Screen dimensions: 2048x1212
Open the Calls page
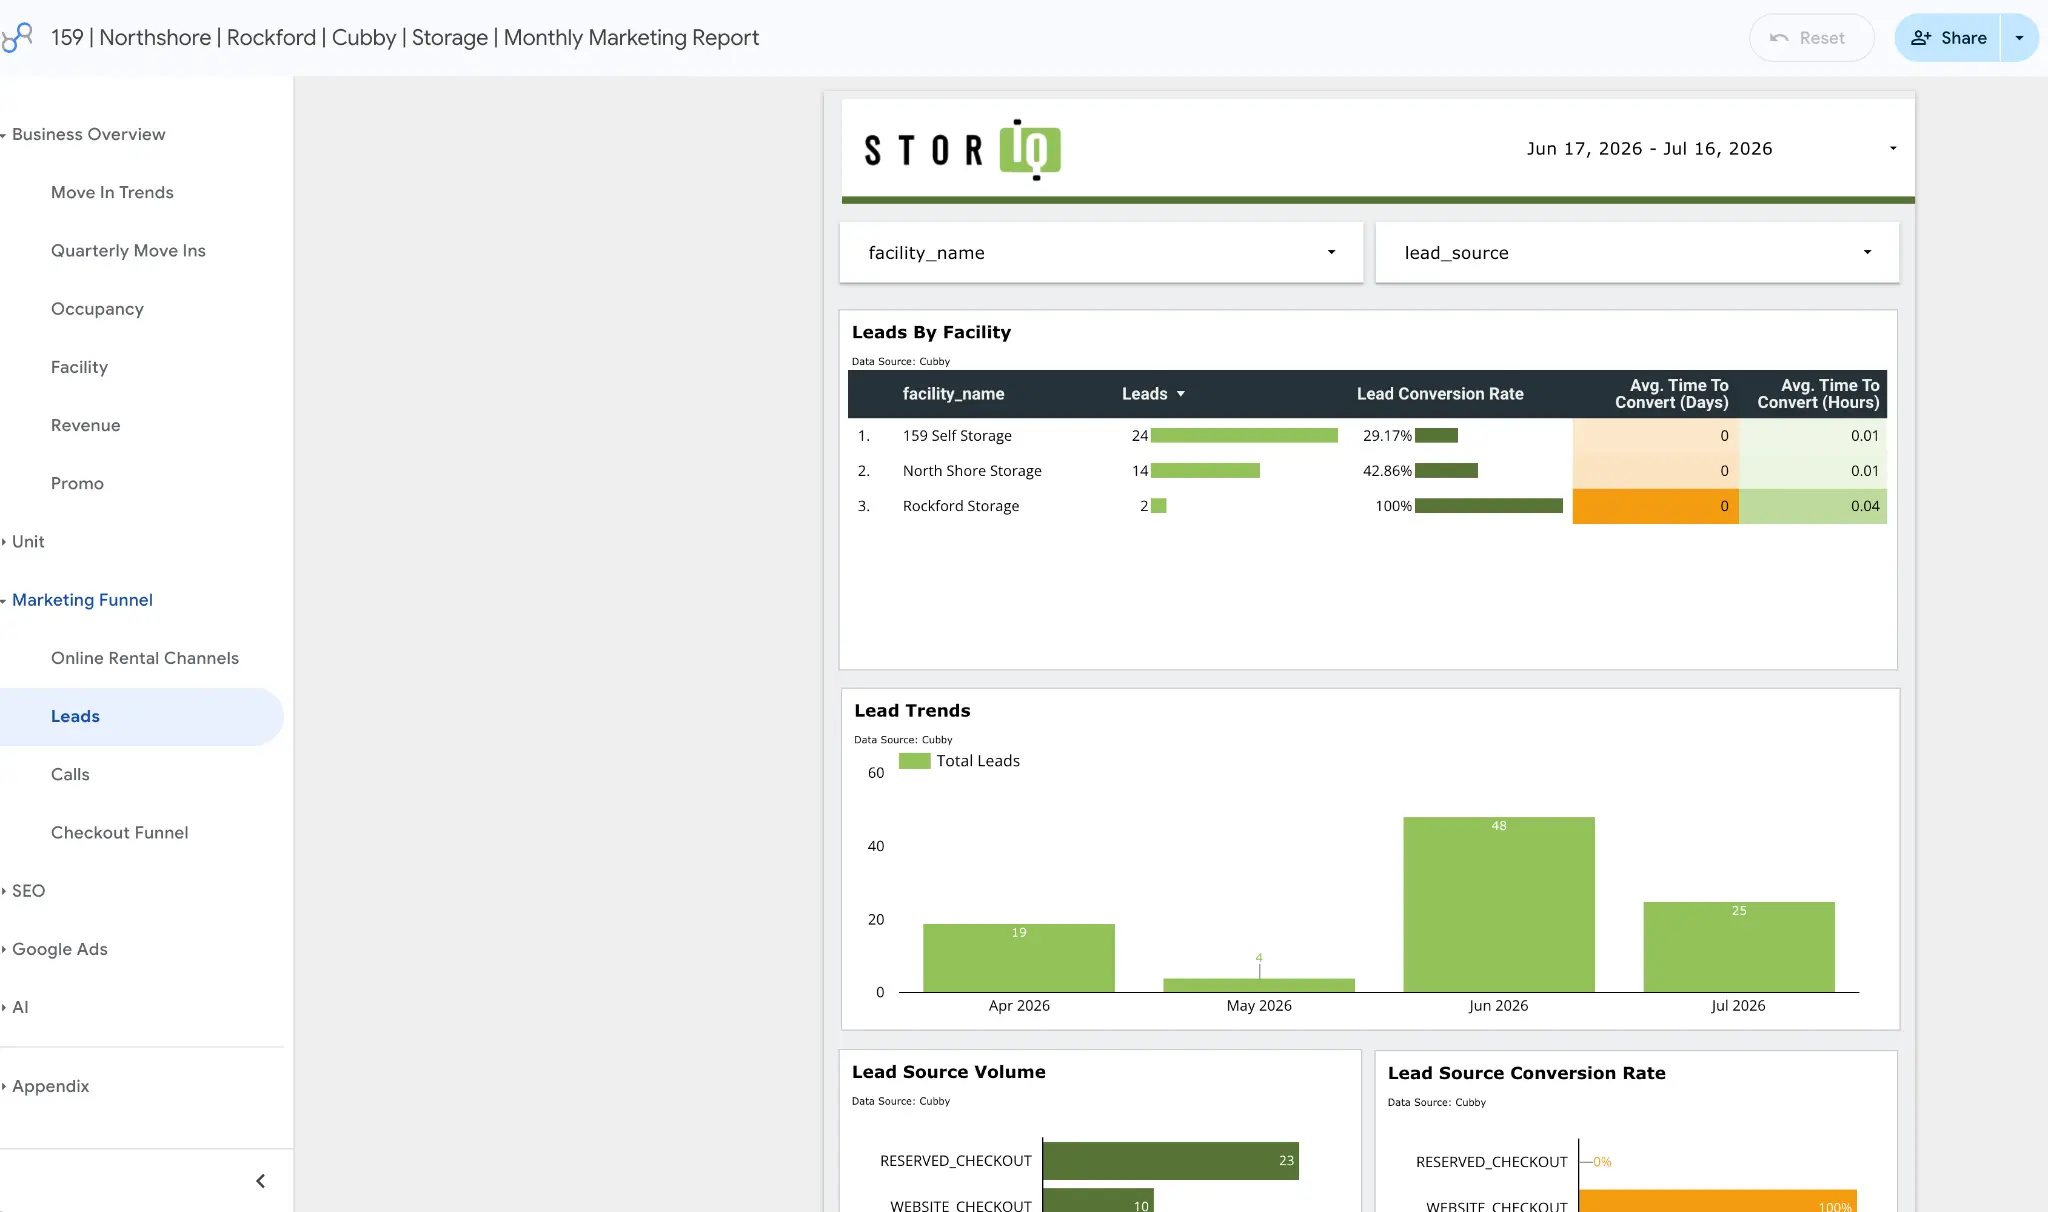pos(70,774)
